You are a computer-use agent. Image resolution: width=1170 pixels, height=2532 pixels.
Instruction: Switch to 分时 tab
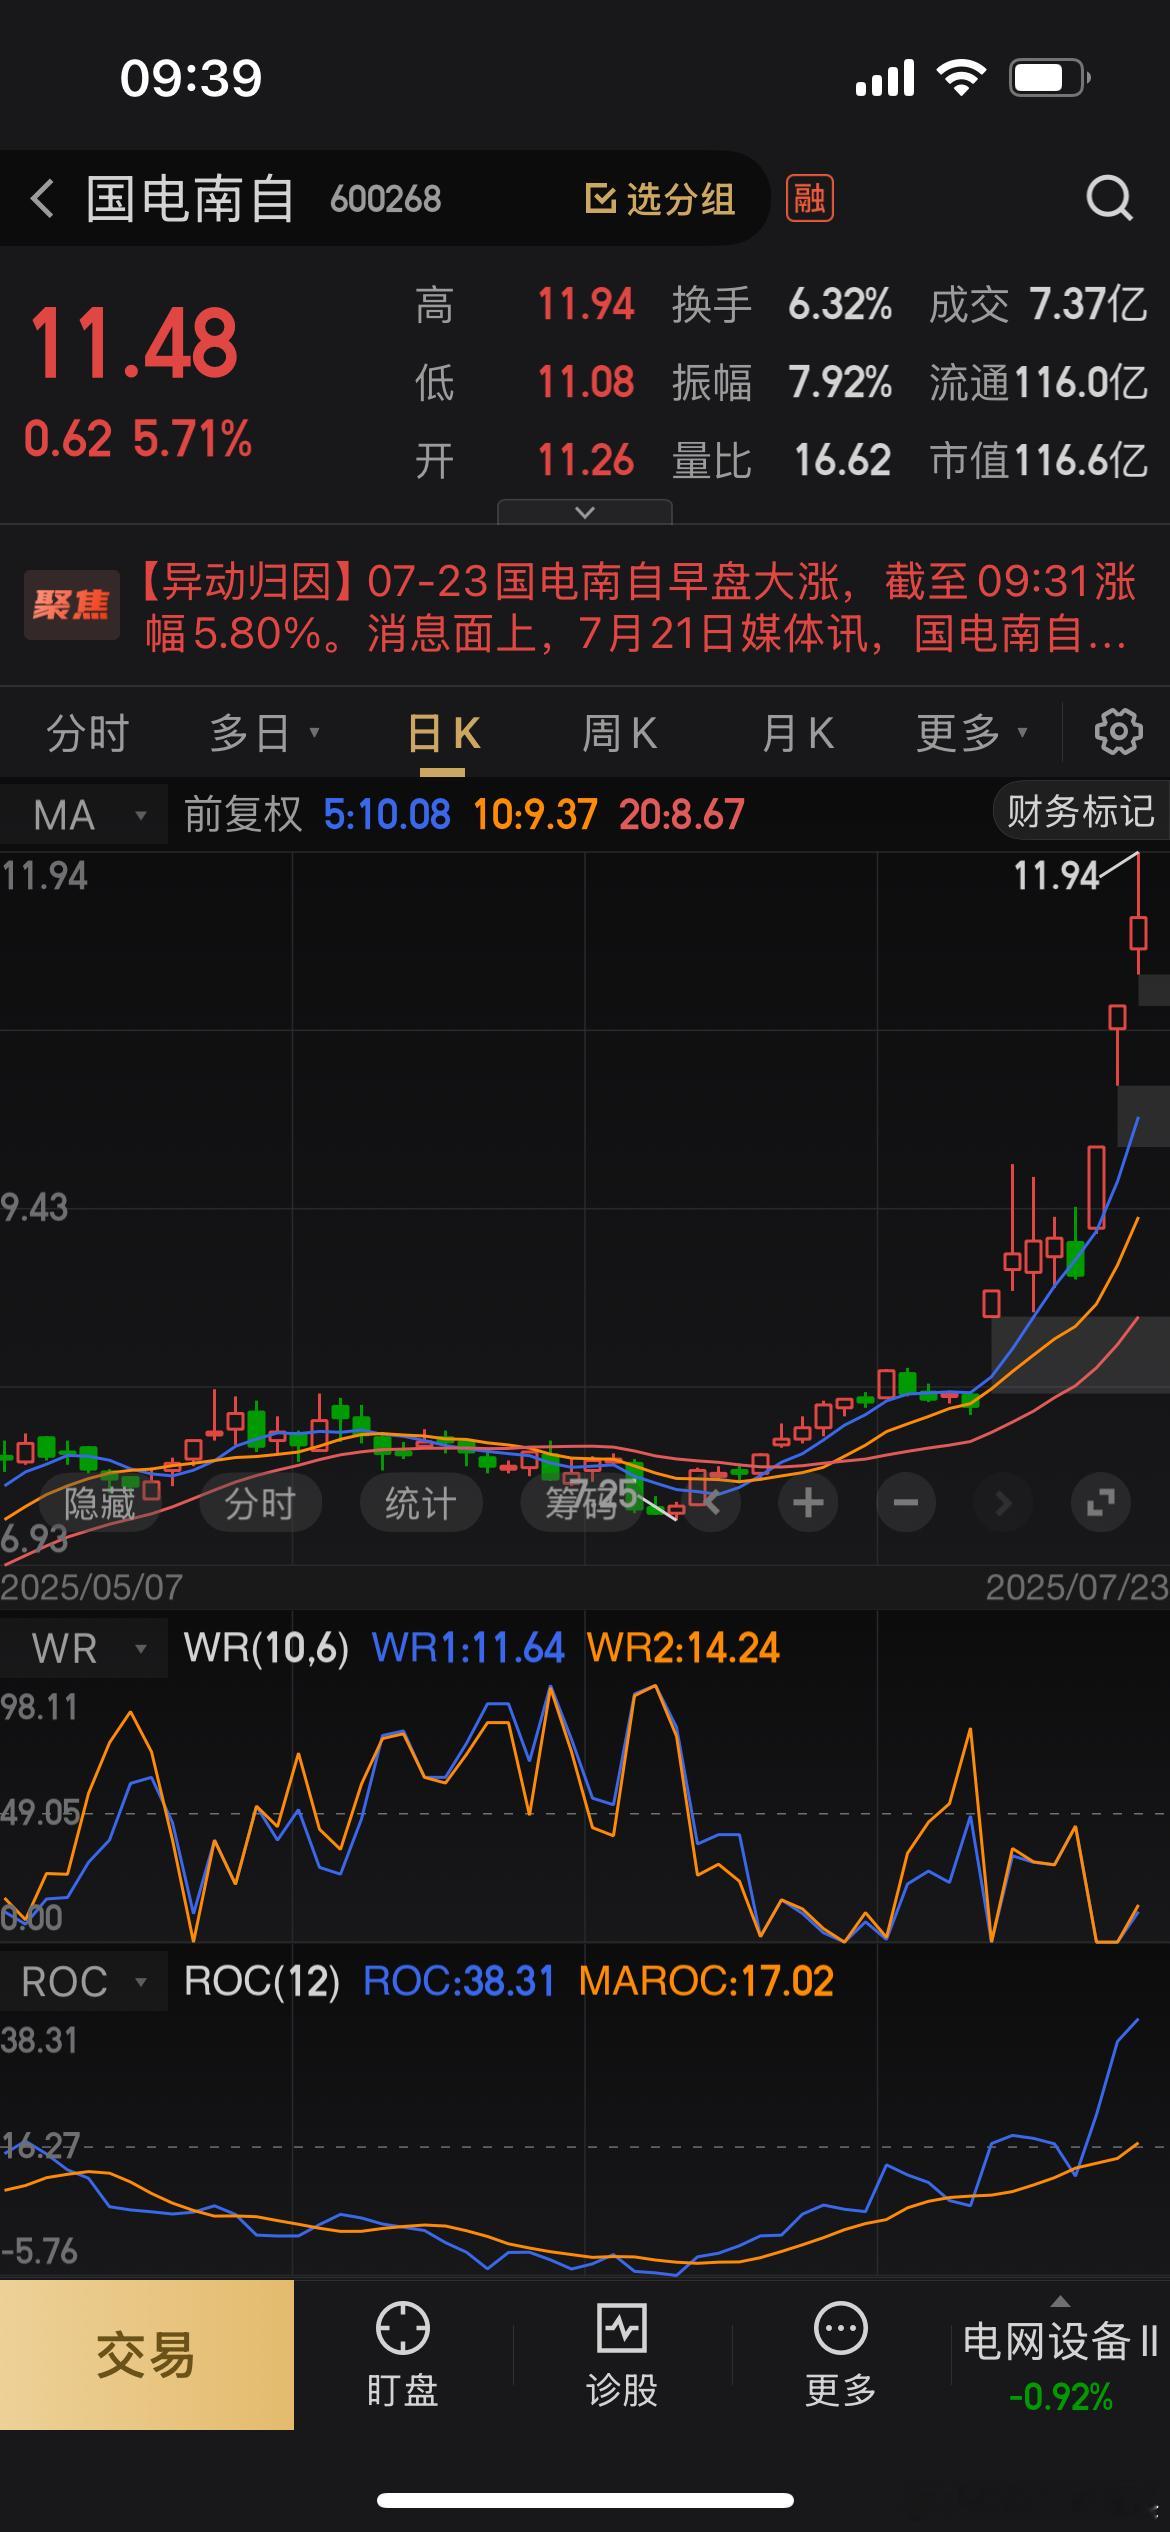[88, 733]
